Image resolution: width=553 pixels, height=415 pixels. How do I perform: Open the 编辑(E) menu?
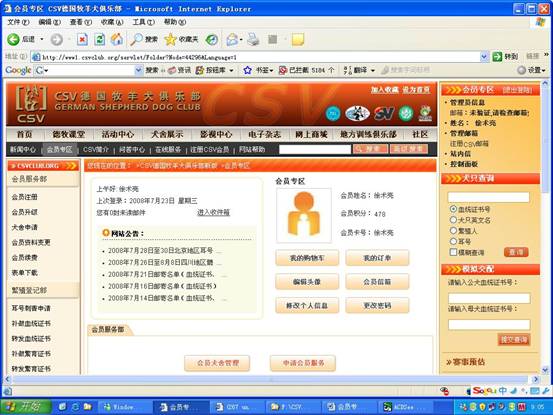[49, 22]
